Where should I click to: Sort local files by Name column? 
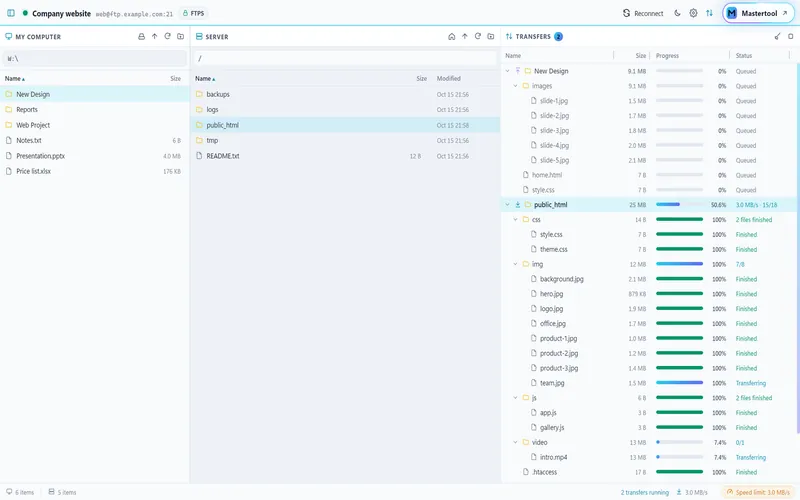coord(15,79)
